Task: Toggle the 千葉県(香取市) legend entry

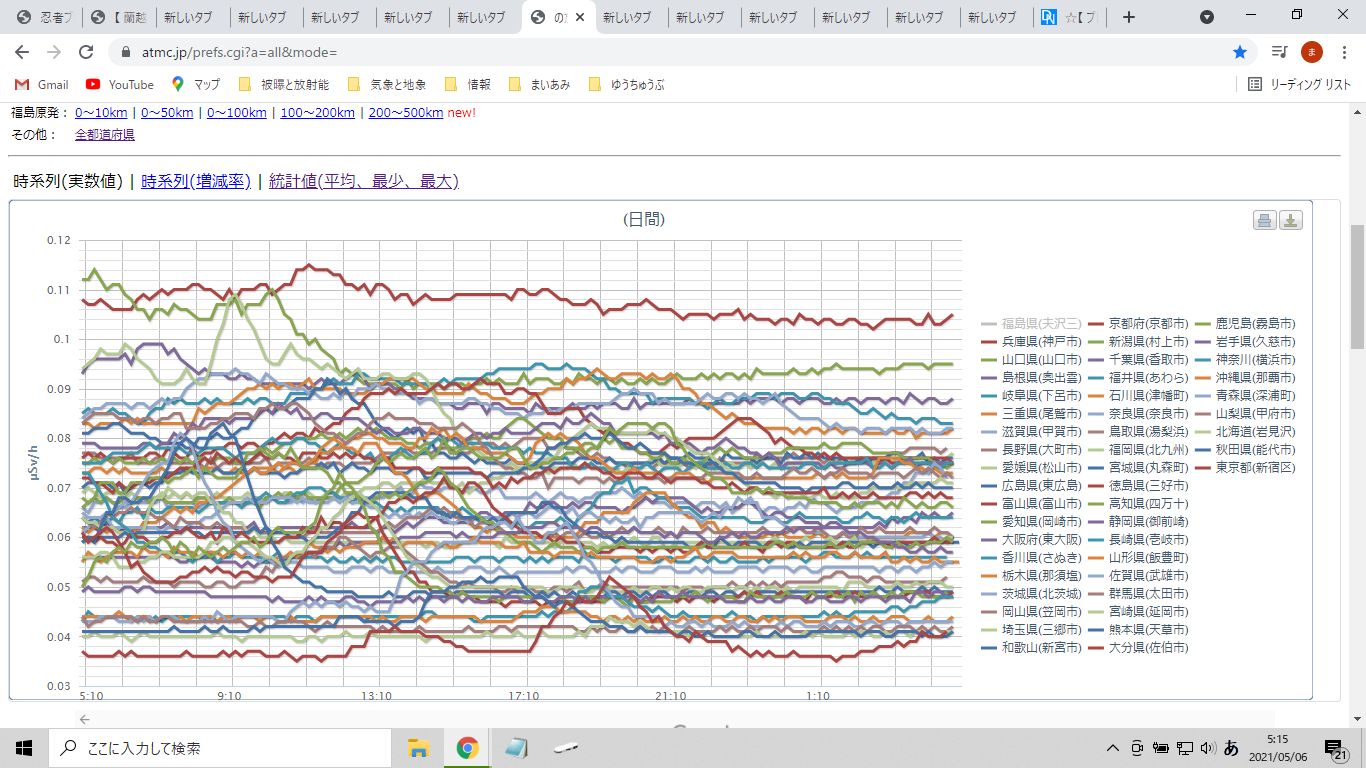Action: click(x=1138, y=359)
